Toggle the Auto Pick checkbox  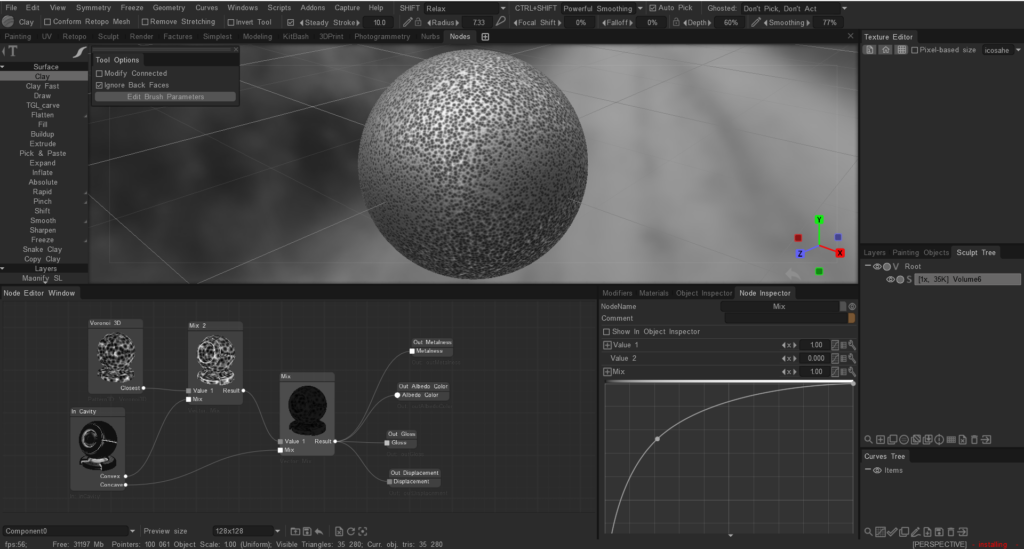click(652, 8)
